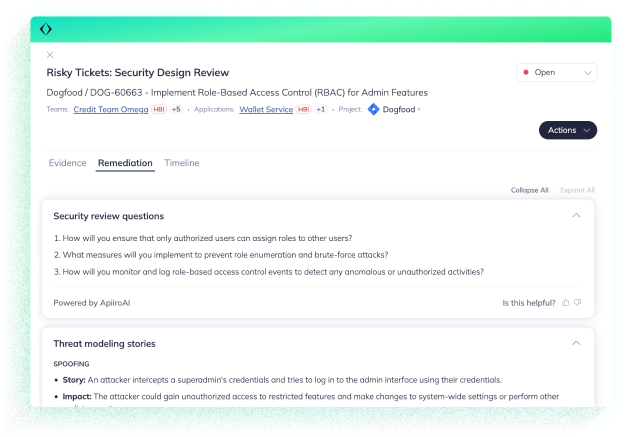Show the +5 additional teams
Viewport: 629px width, 437px height.
[176, 110]
